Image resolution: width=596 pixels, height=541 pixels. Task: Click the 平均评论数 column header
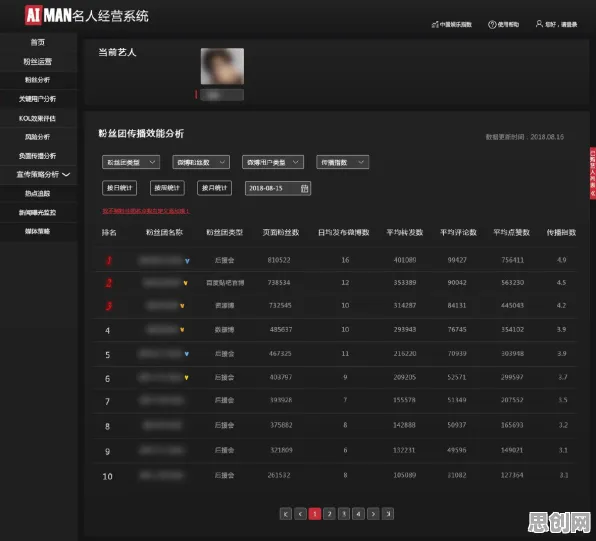458,232
